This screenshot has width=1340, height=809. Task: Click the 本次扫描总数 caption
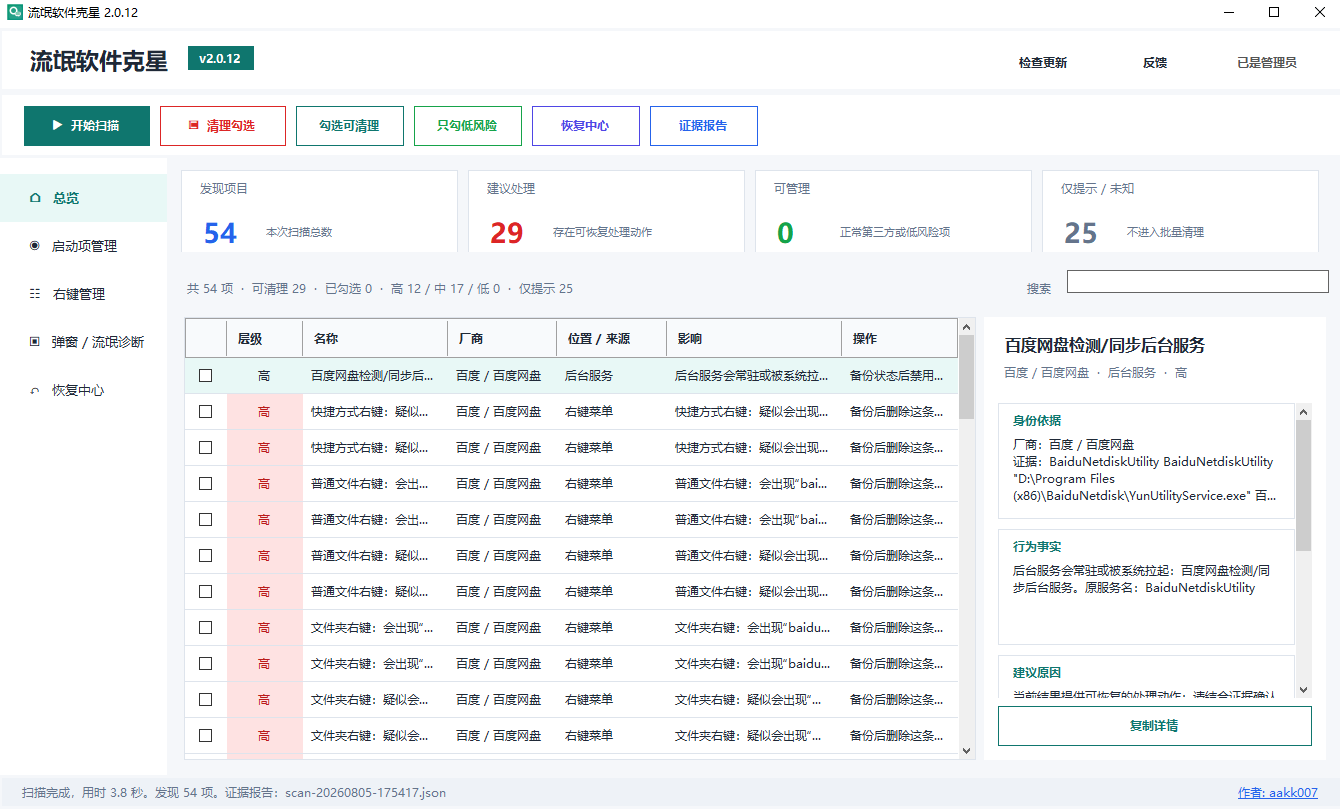point(299,232)
